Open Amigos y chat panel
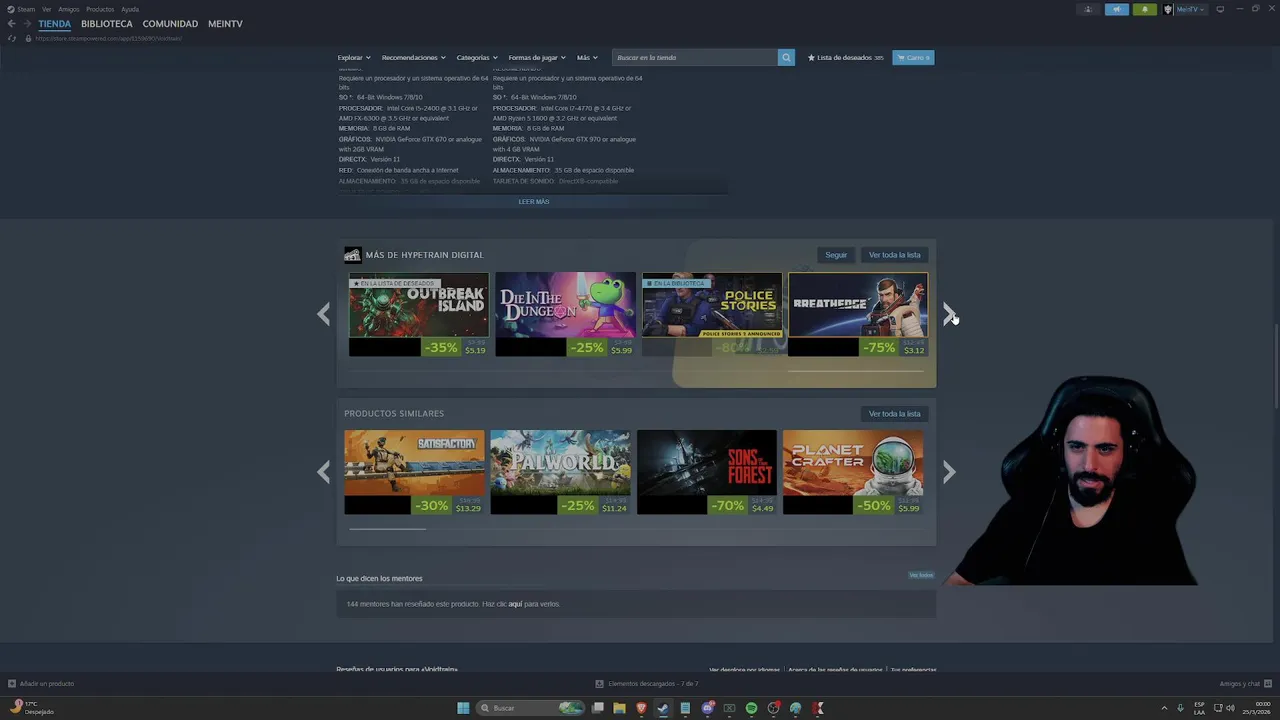 click(1244, 684)
